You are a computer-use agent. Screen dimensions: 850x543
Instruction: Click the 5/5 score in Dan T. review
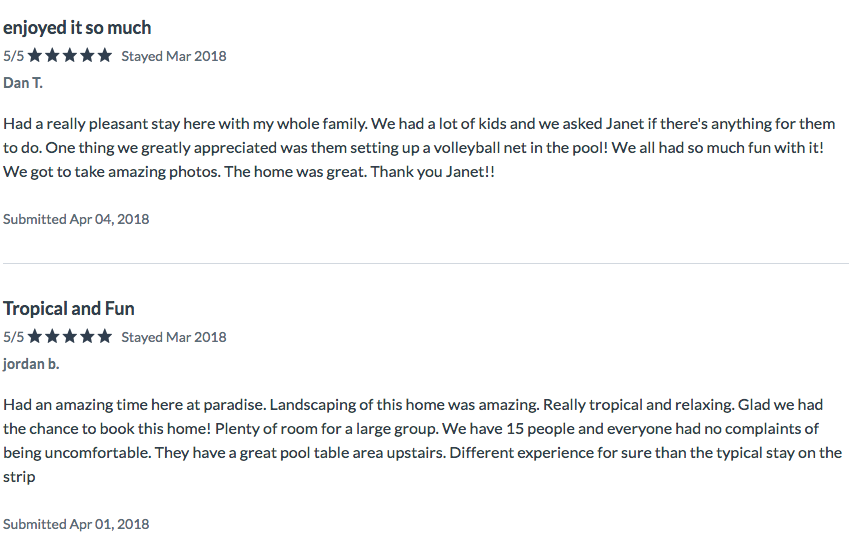(x=14, y=56)
